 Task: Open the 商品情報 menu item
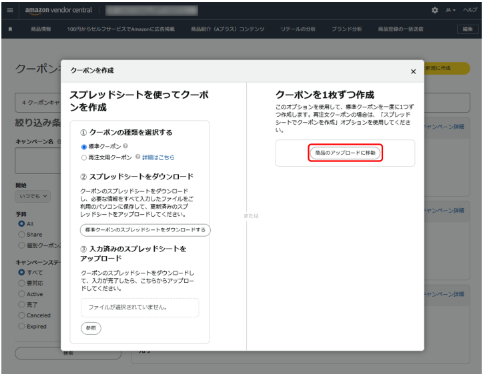pos(41,29)
